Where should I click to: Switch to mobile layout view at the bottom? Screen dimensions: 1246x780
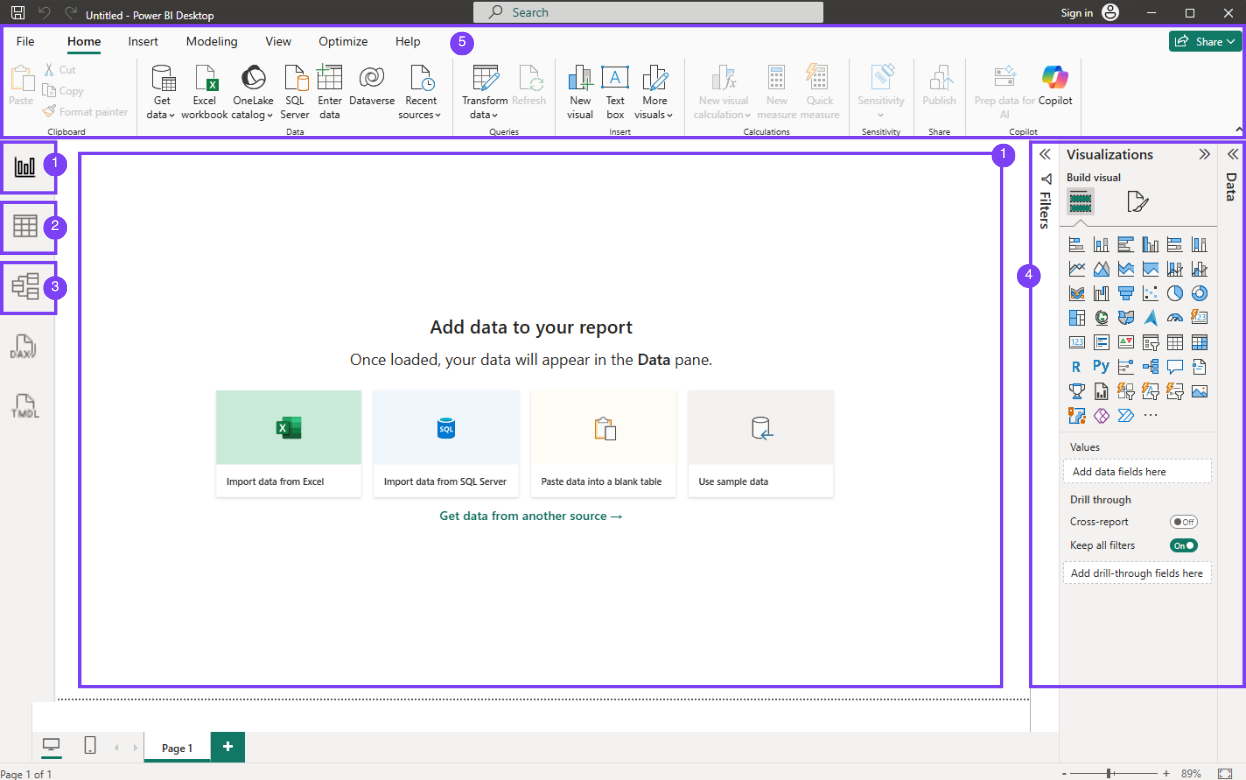tap(90, 746)
